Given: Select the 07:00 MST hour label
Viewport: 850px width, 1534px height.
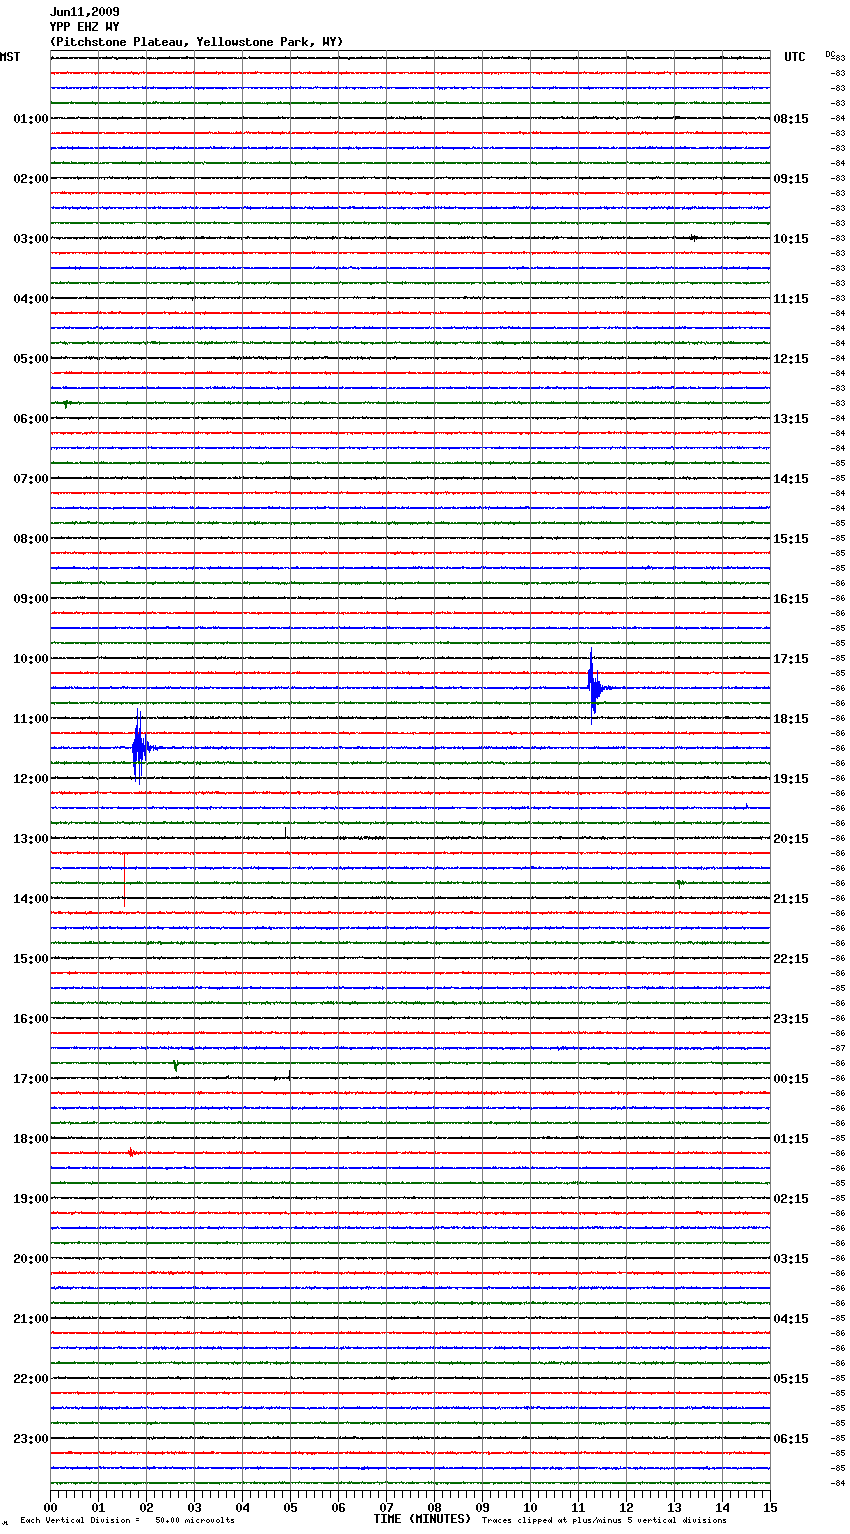Looking at the screenshot, I should pos(31,479).
